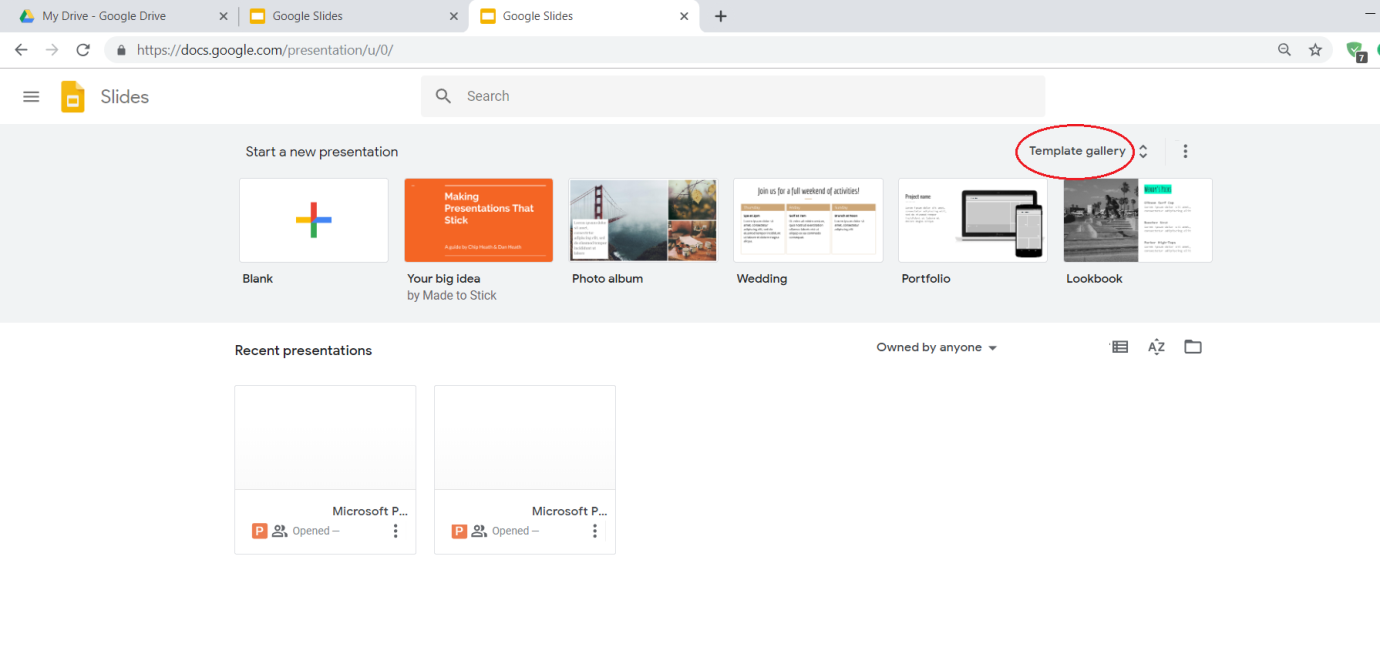Open more options for second recent presentation
Image resolution: width=1380 pixels, height=657 pixels.
pos(595,531)
